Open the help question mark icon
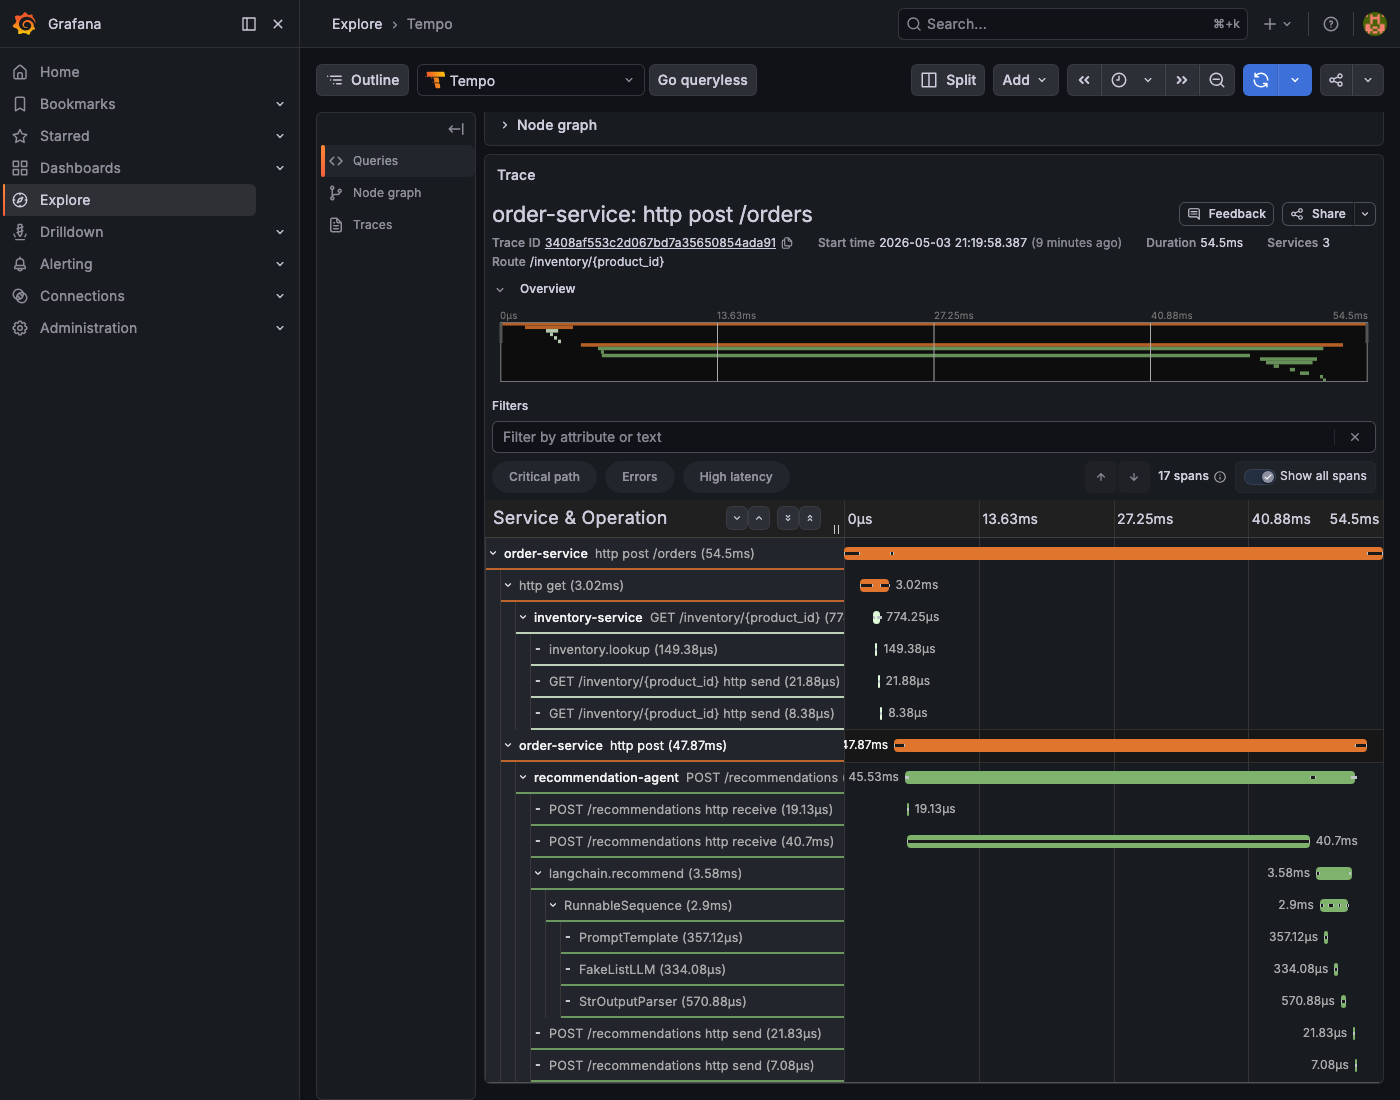The width and height of the screenshot is (1400, 1100). click(1331, 24)
